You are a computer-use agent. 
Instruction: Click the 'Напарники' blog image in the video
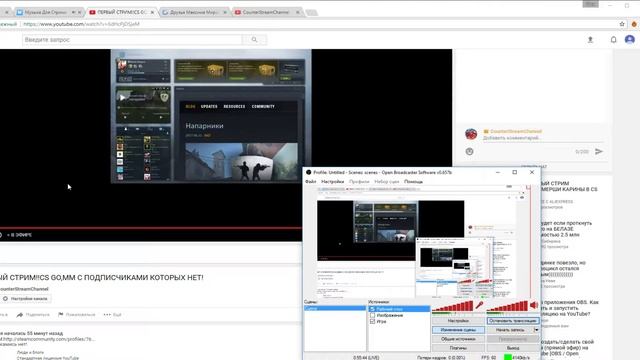[242, 161]
